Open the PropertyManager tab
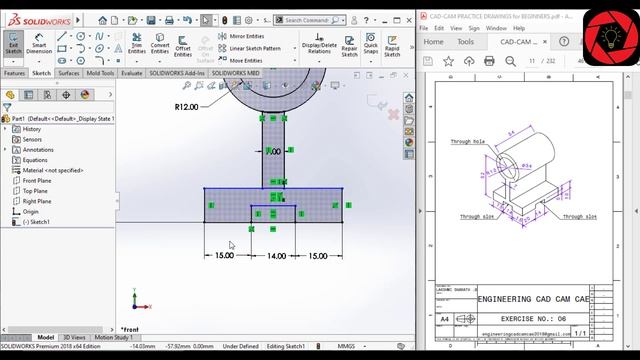The height and width of the screenshot is (360, 640). pos(29,95)
